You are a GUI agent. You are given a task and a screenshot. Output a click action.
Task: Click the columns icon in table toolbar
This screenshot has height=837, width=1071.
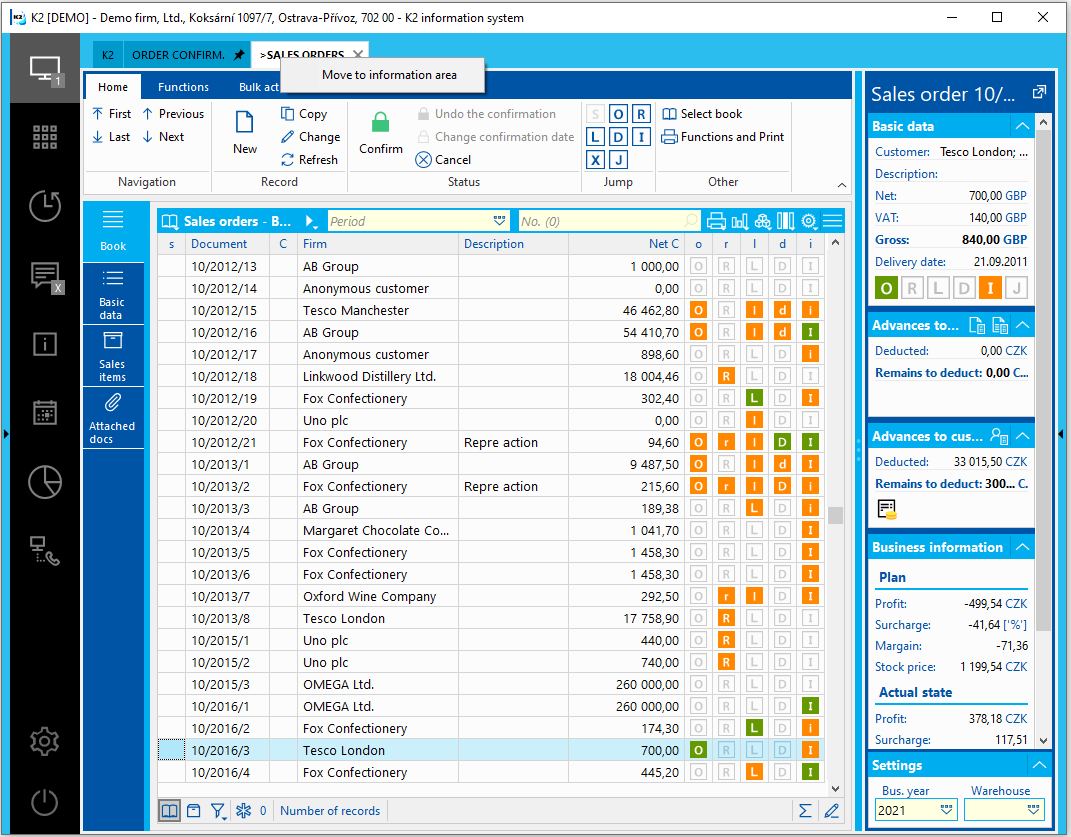tap(785, 221)
